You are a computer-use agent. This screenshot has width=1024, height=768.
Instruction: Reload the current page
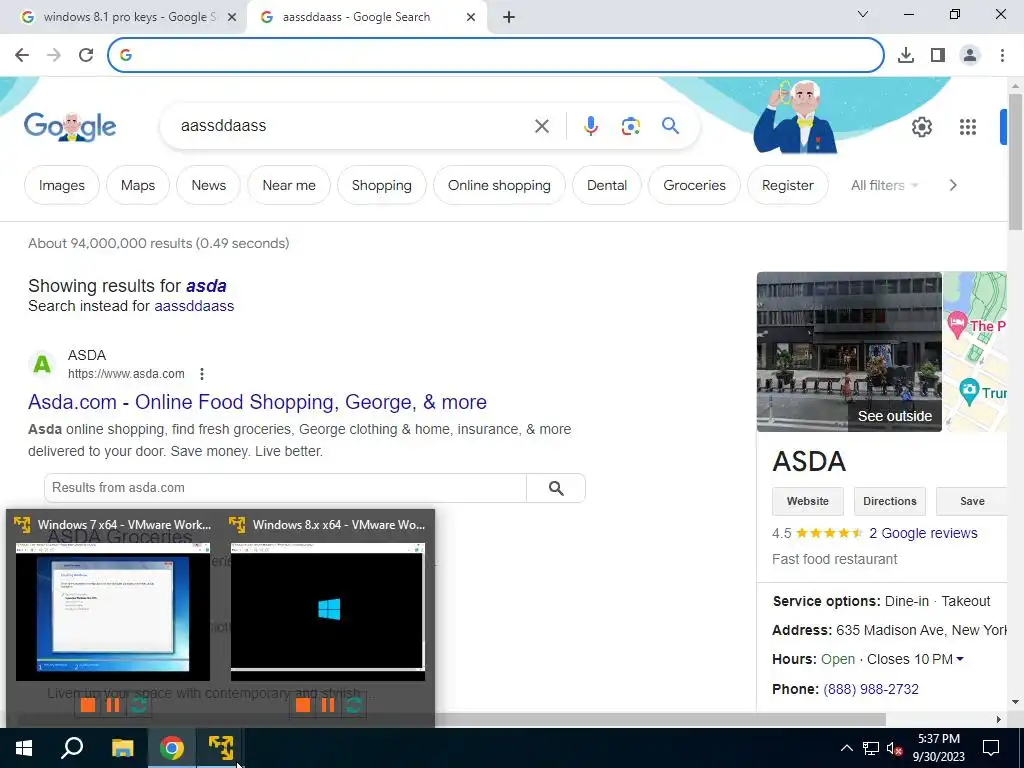coord(86,55)
